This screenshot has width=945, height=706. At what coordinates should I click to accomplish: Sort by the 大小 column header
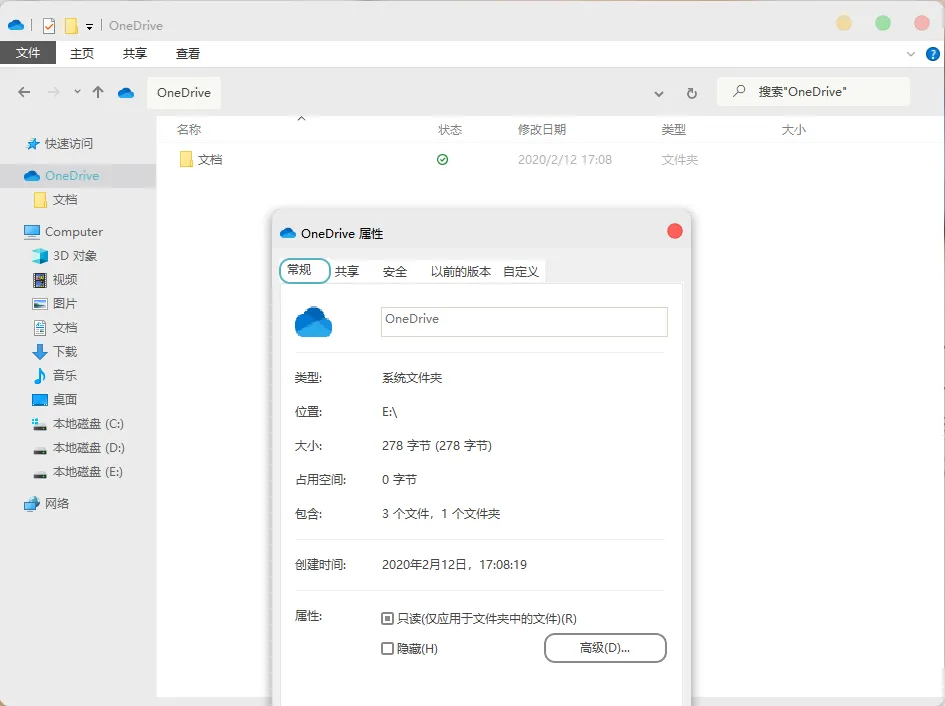coord(793,129)
